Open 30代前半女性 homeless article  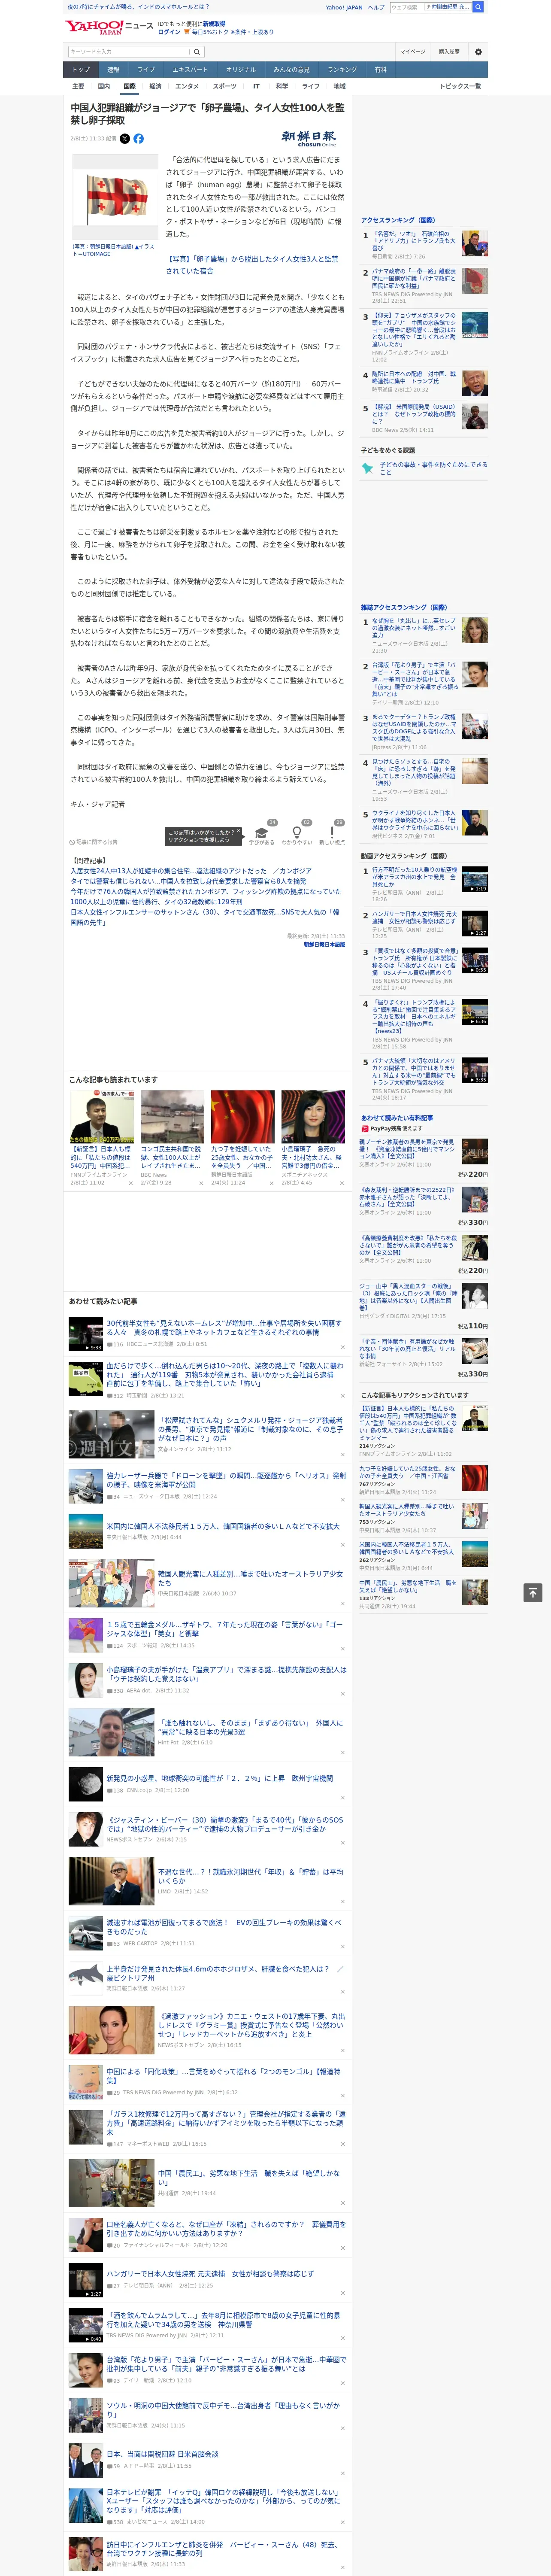tap(224, 1327)
